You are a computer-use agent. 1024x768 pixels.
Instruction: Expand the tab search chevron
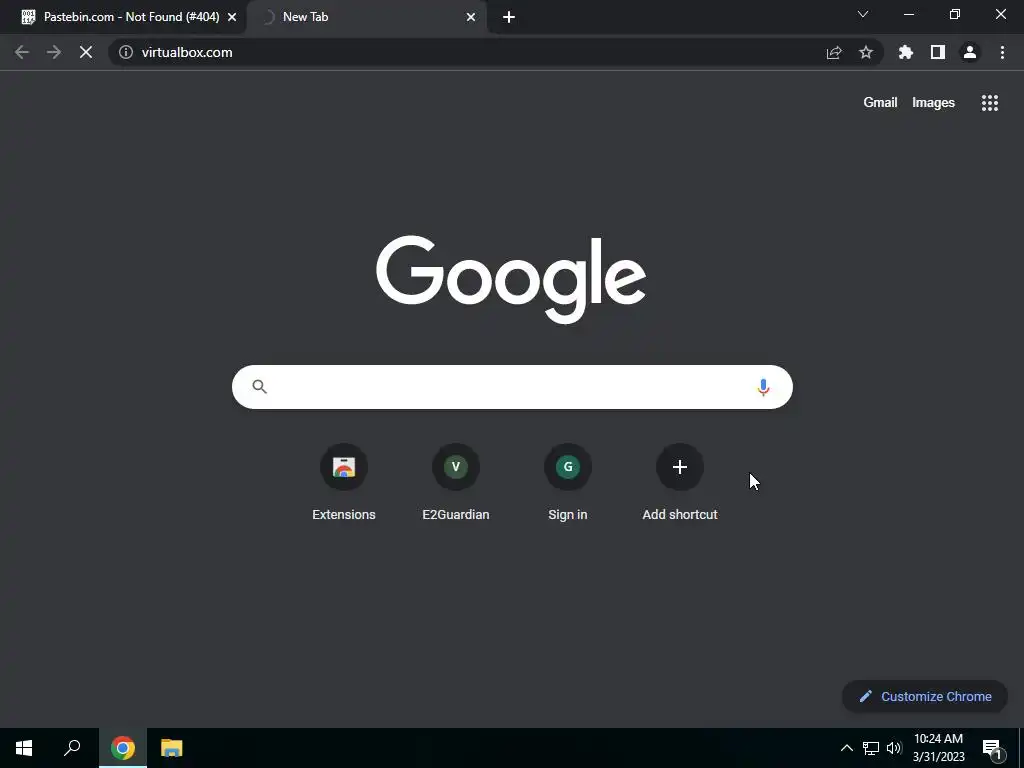click(x=863, y=14)
